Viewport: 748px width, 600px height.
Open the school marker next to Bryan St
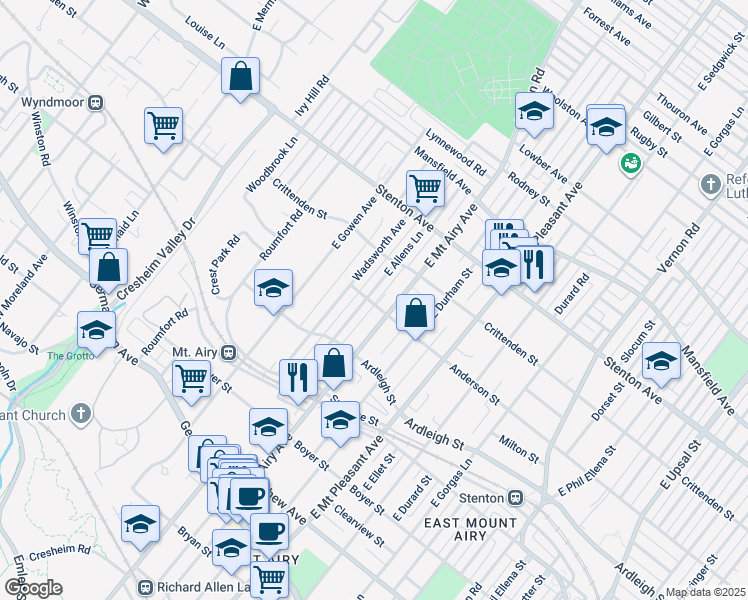[231, 548]
